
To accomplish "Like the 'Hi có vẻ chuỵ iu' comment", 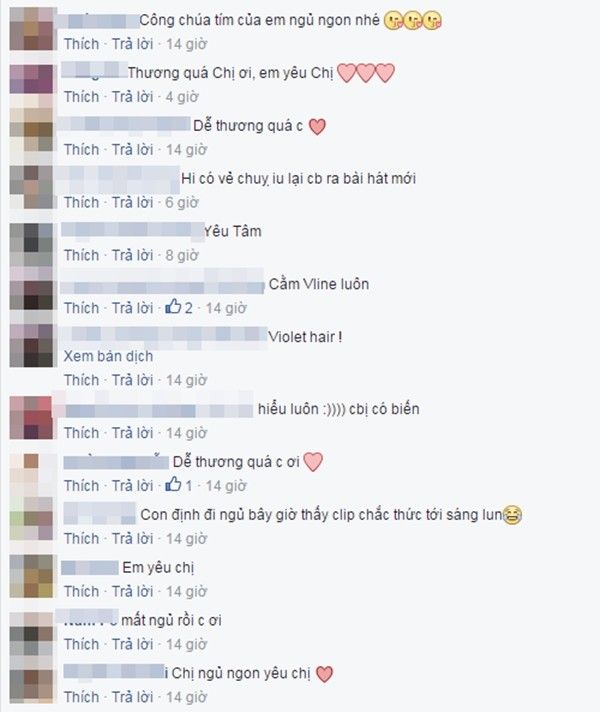I will tap(81, 202).
